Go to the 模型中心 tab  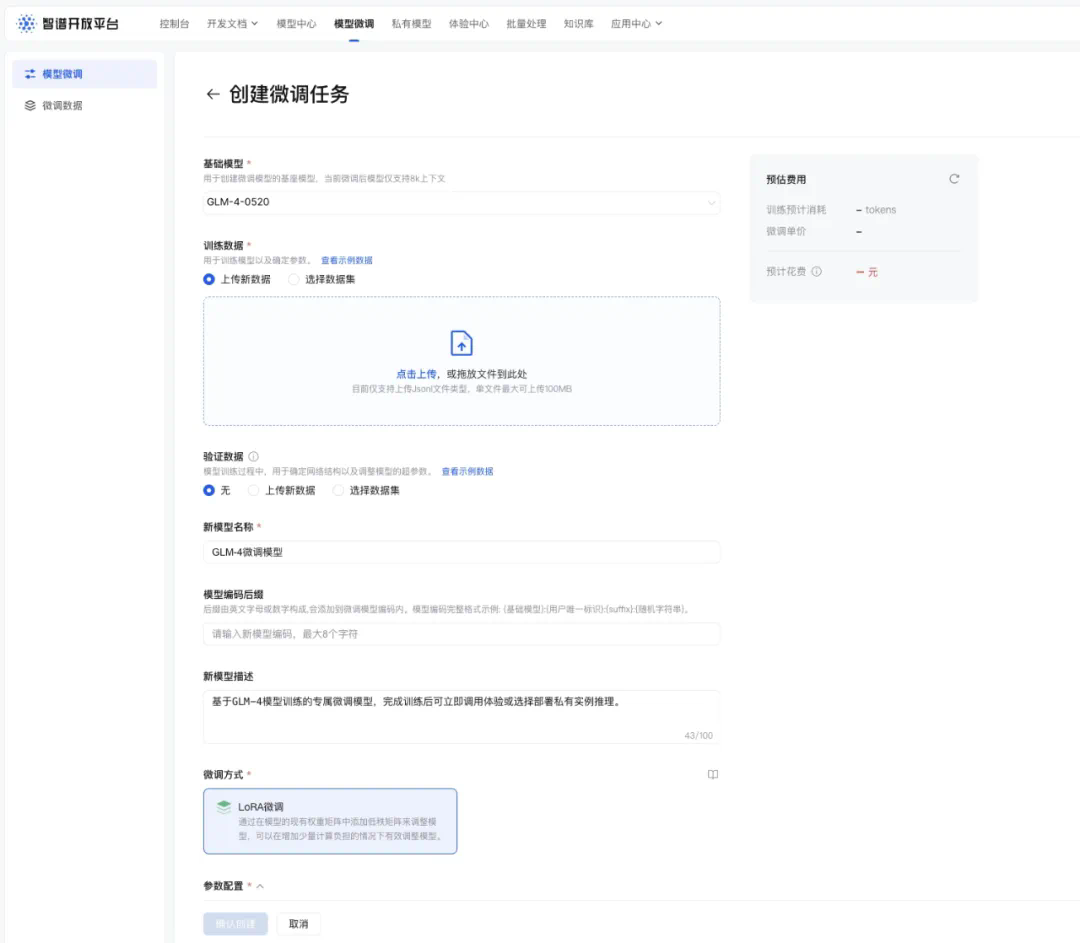pos(296,23)
